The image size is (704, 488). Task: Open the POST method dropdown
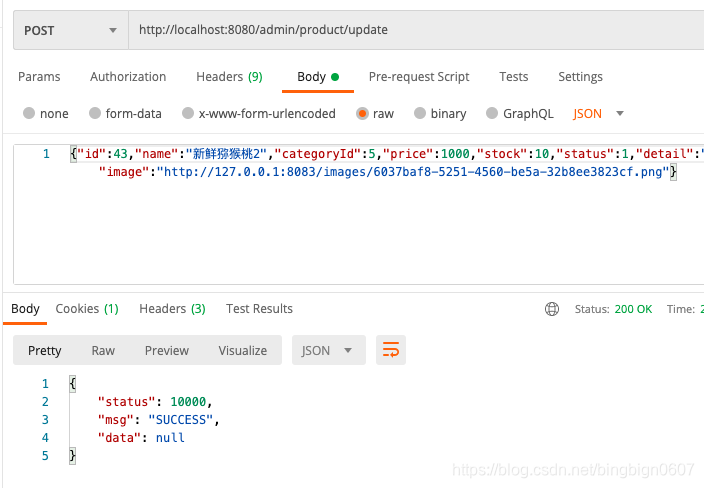(71, 30)
